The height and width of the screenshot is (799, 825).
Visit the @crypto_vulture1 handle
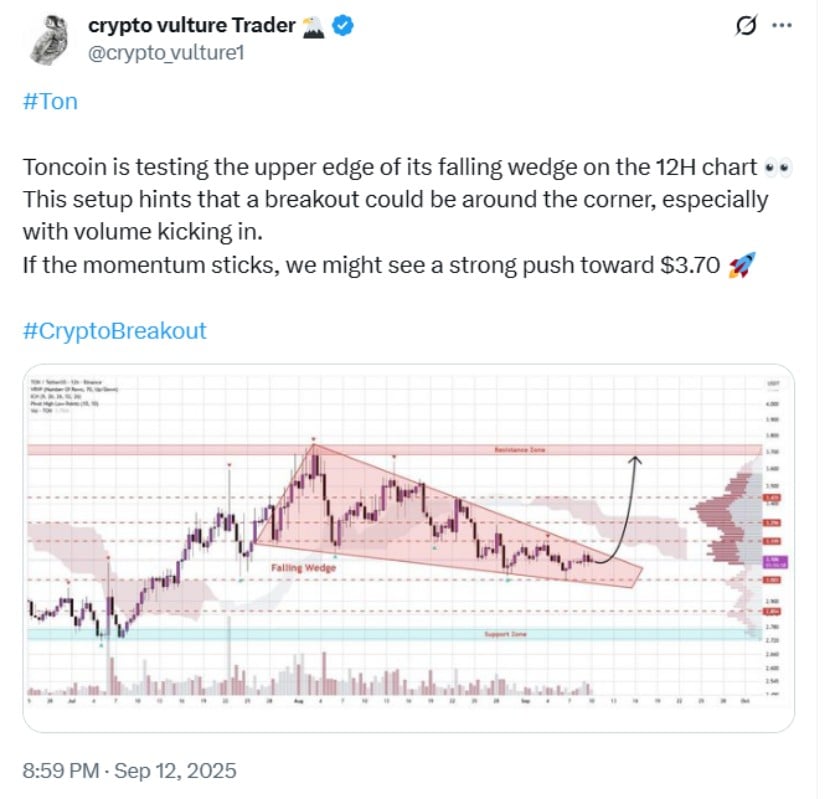click(x=166, y=53)
